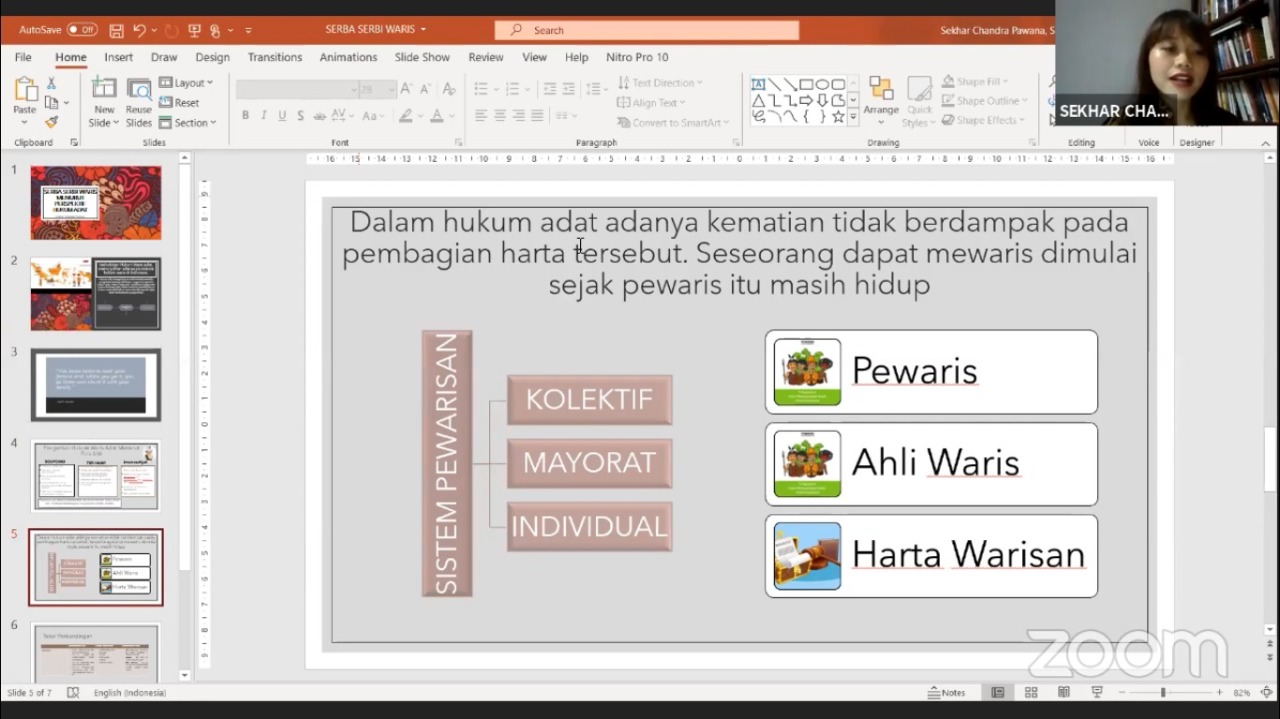Image resolution: width=1280 pixels, height=719 pixels.
Task: Decrease font size with the small A
Action: click(x=426, y=89)
